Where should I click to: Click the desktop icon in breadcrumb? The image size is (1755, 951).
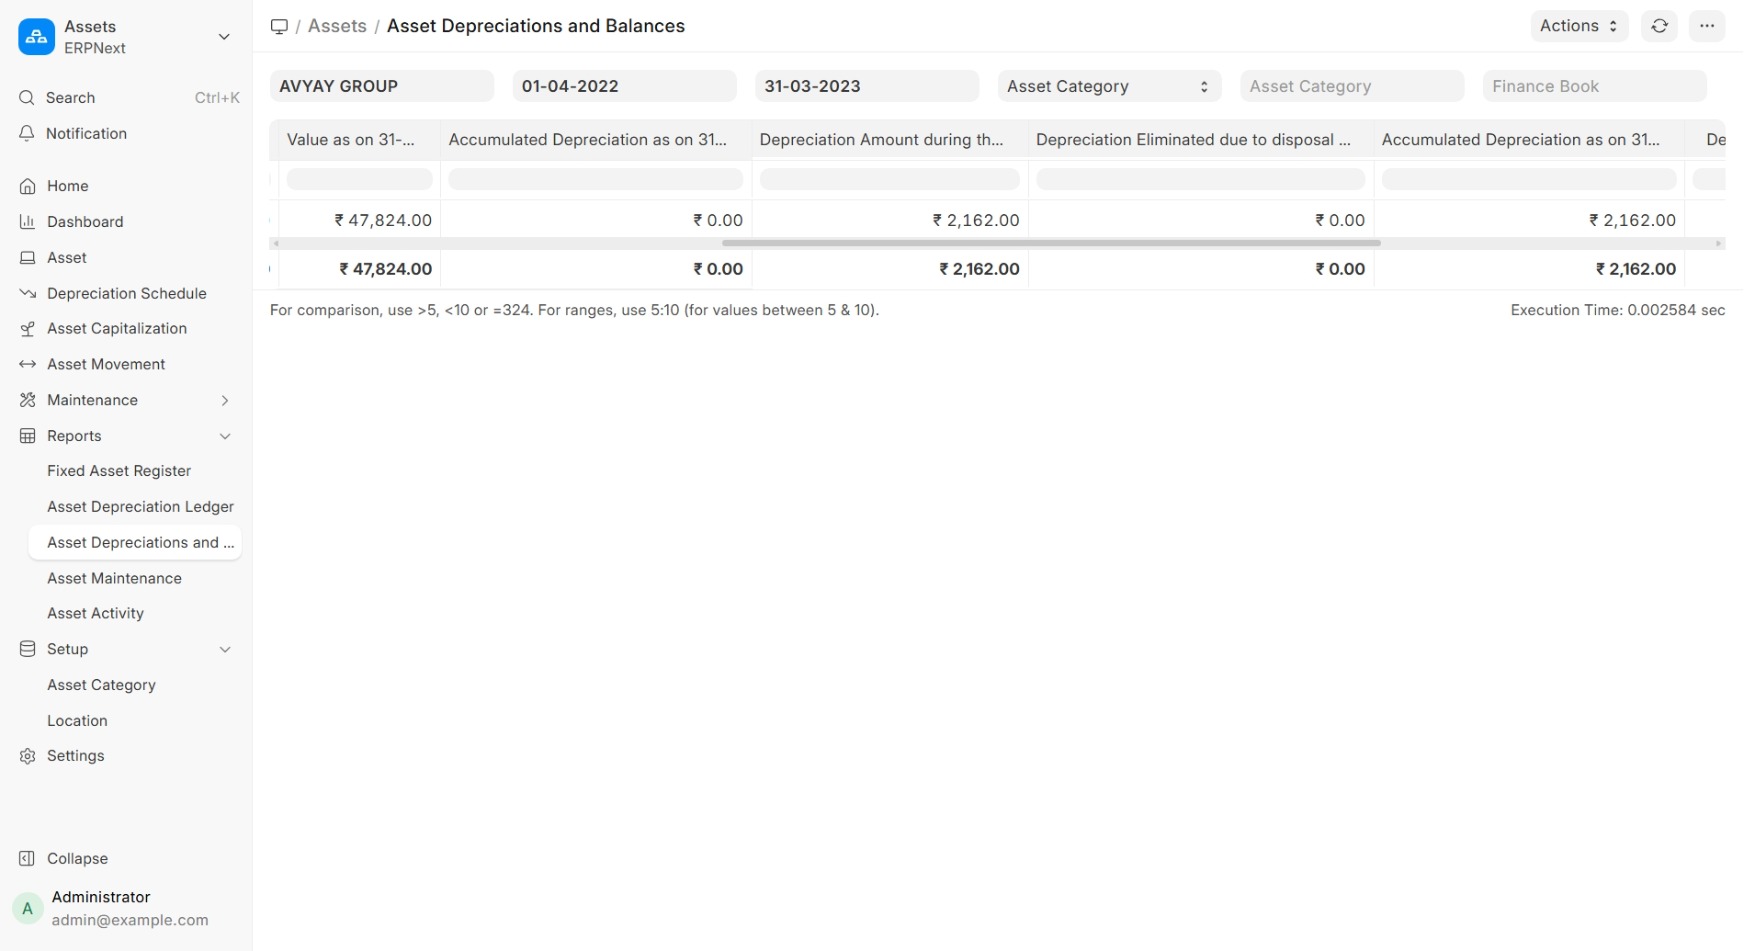tap(279, 26)
